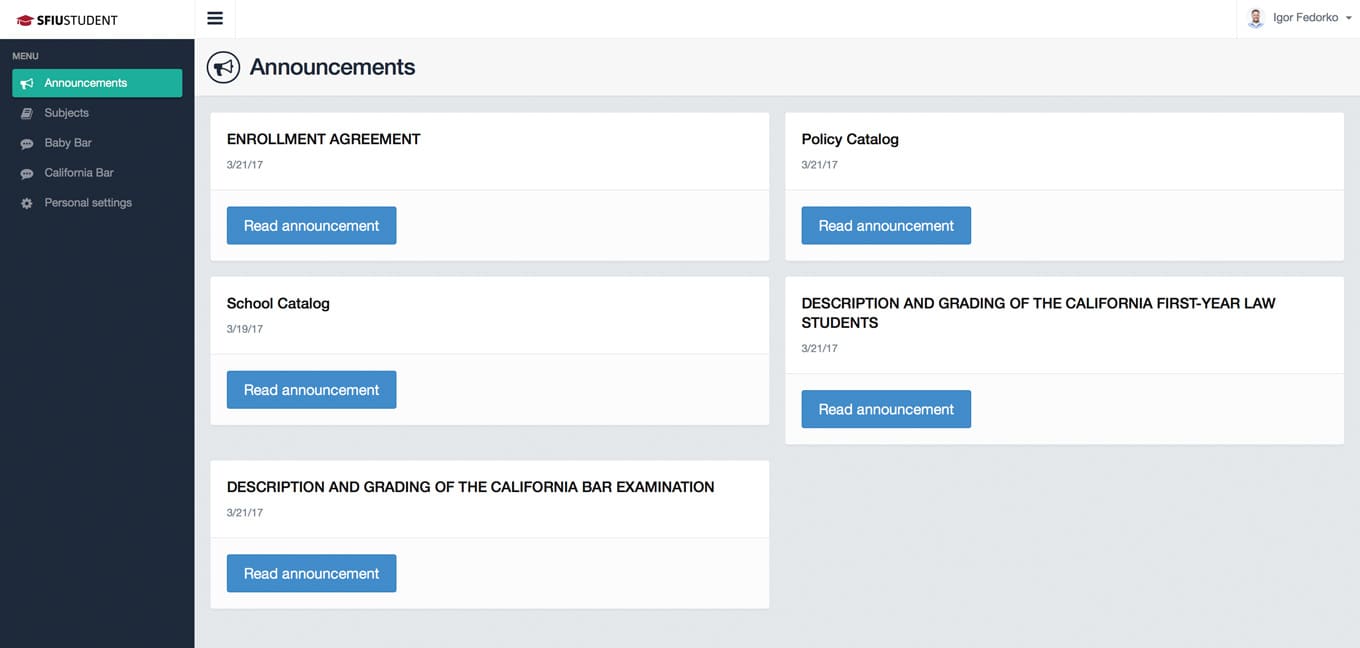Select Announcements in the sidebar menu
This screenshot has width=1360, height=648.
(97, 83)
